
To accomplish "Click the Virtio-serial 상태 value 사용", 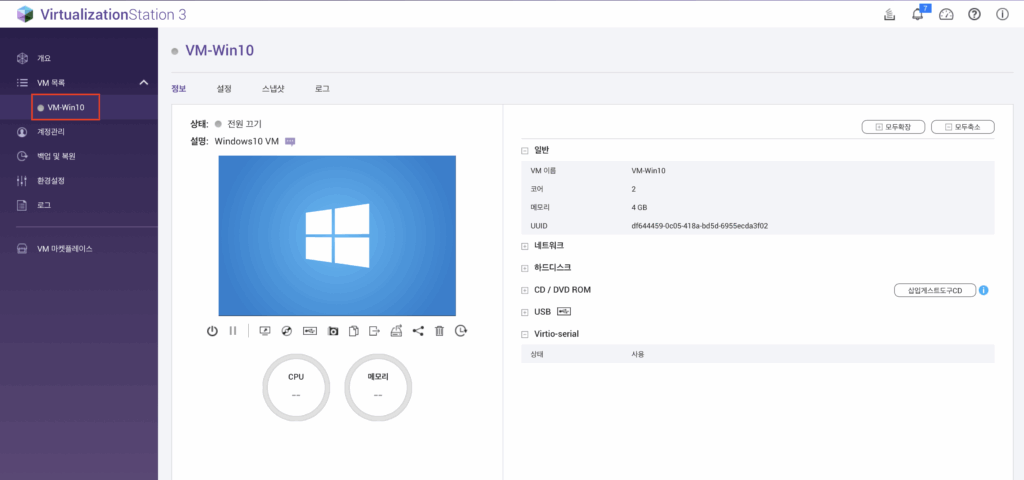I will click(637, 354).
